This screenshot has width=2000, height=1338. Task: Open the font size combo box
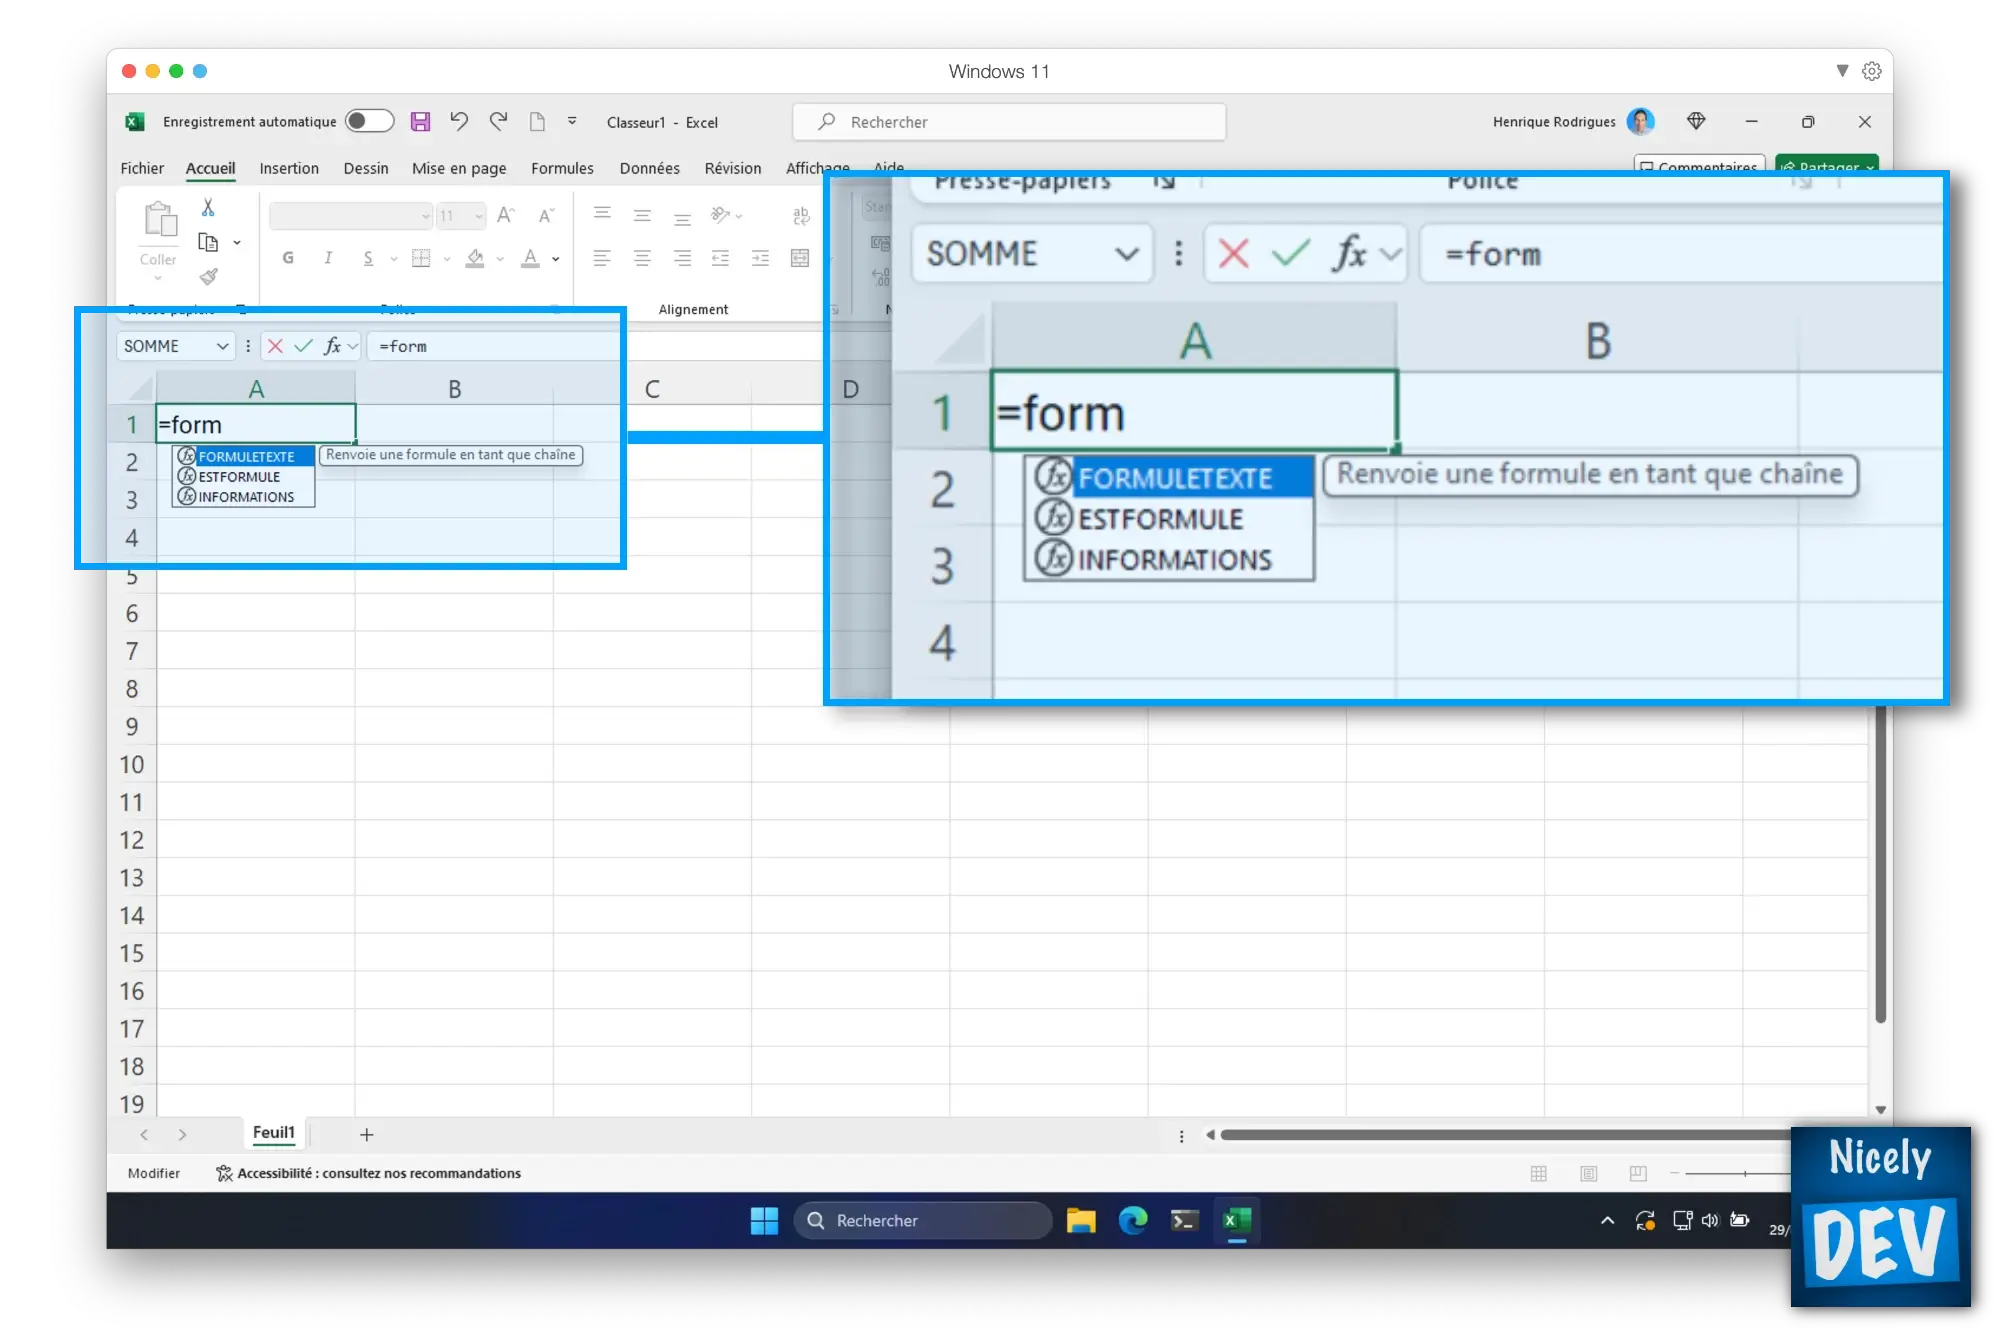pyautogui.click(x=461, y=215)
